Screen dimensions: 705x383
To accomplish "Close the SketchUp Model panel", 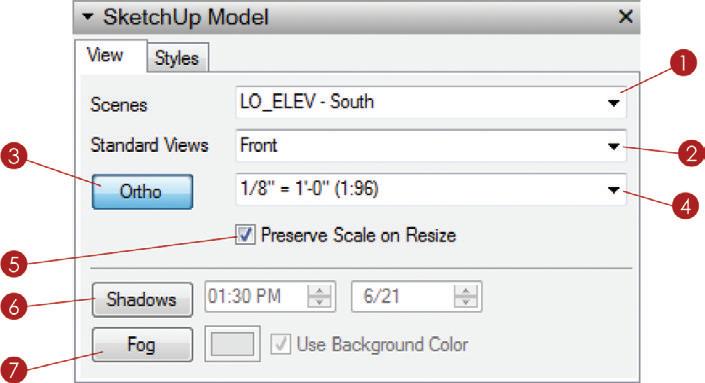I will click(x=625, y=17).
